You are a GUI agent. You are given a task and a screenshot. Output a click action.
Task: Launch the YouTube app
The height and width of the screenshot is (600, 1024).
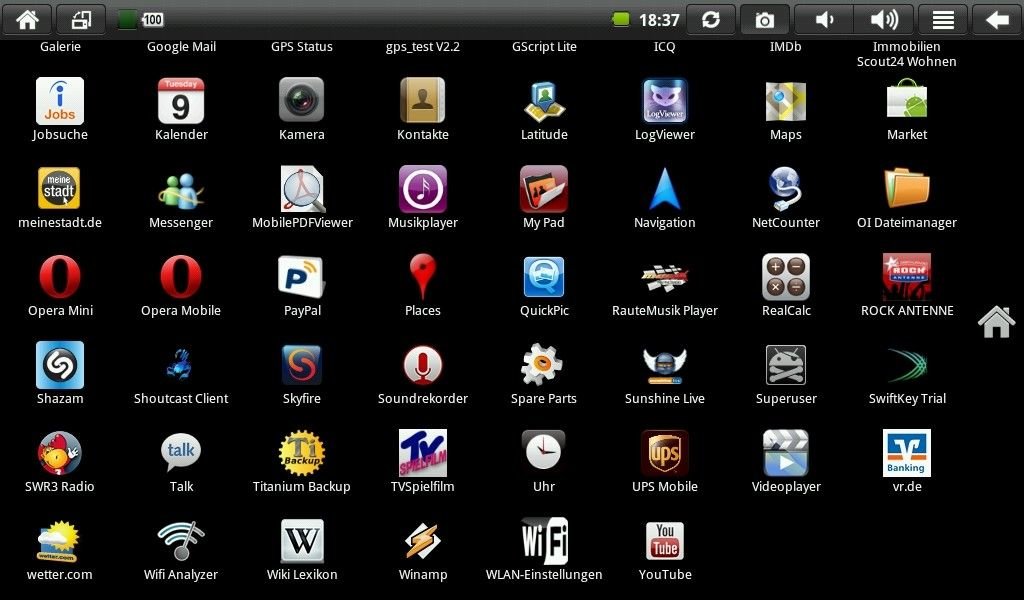pyautogui.click(x=665, y=550)
